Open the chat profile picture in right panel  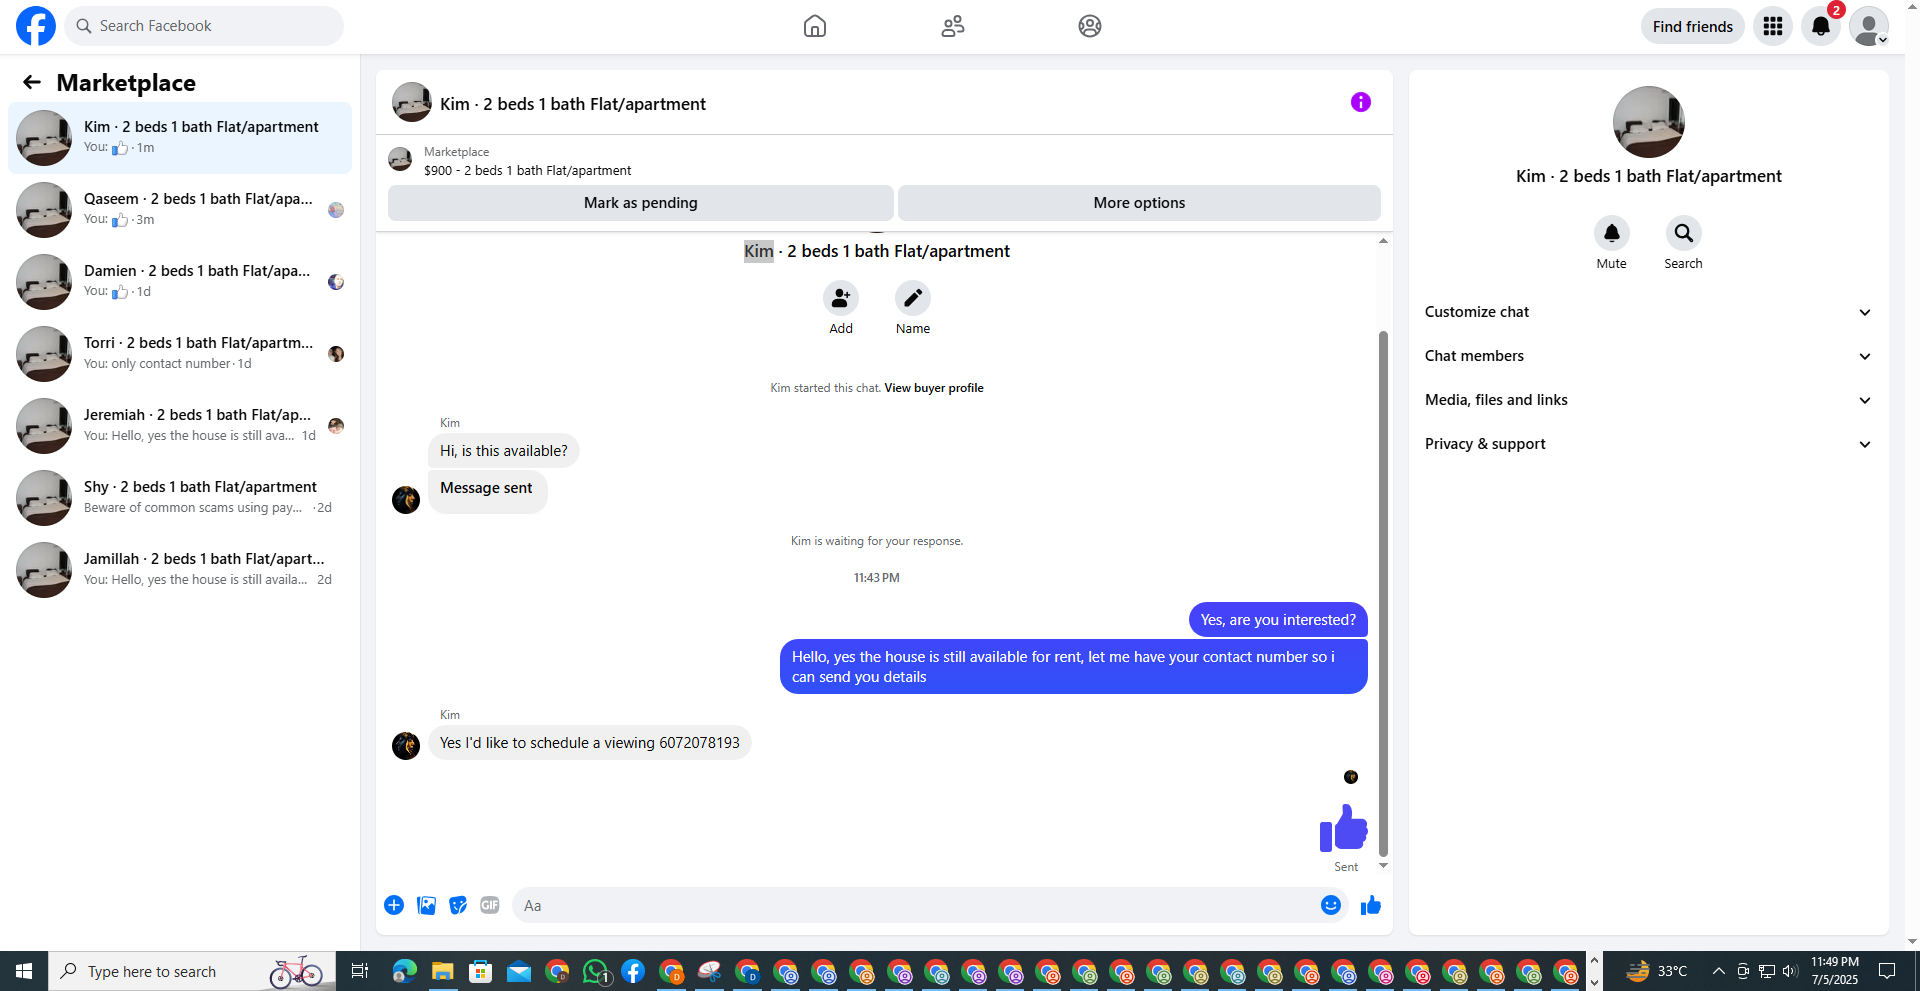[x=1648, y=122]
